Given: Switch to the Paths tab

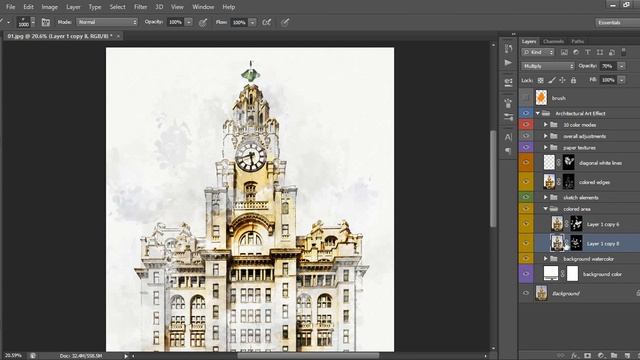Looking at the screenshot, I should coord(578,41).
